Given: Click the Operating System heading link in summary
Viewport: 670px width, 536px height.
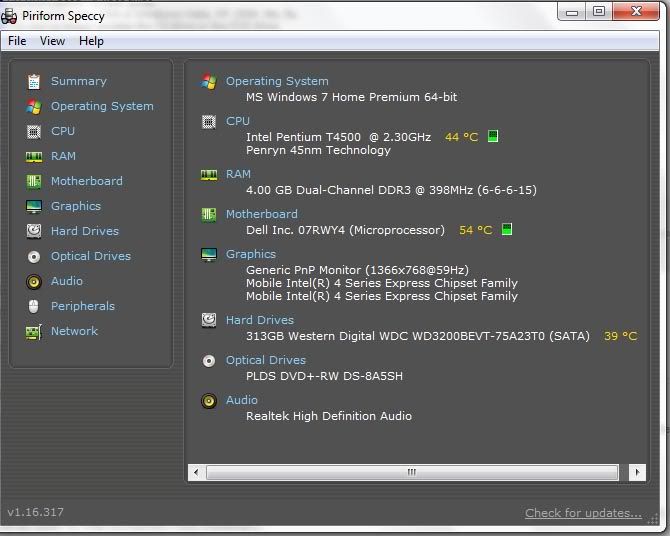Looking at the screenshot, I should pyautogui.click(x=277, y=81).
